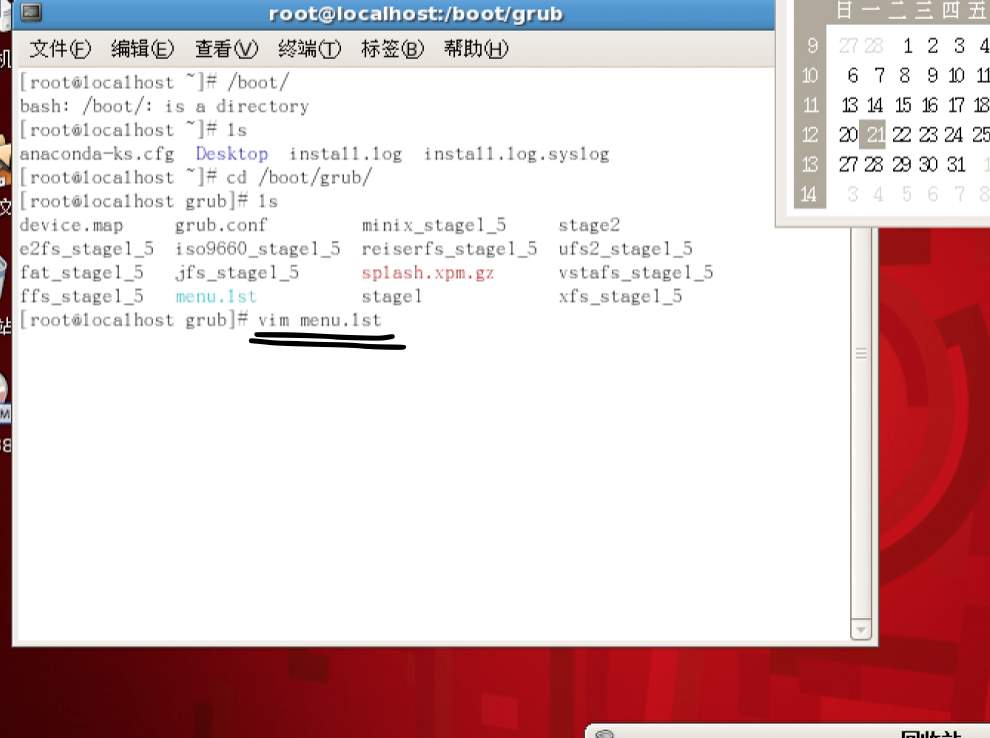Open the 帮助(H) menu
Screen dimensions: 990x738
475,49
